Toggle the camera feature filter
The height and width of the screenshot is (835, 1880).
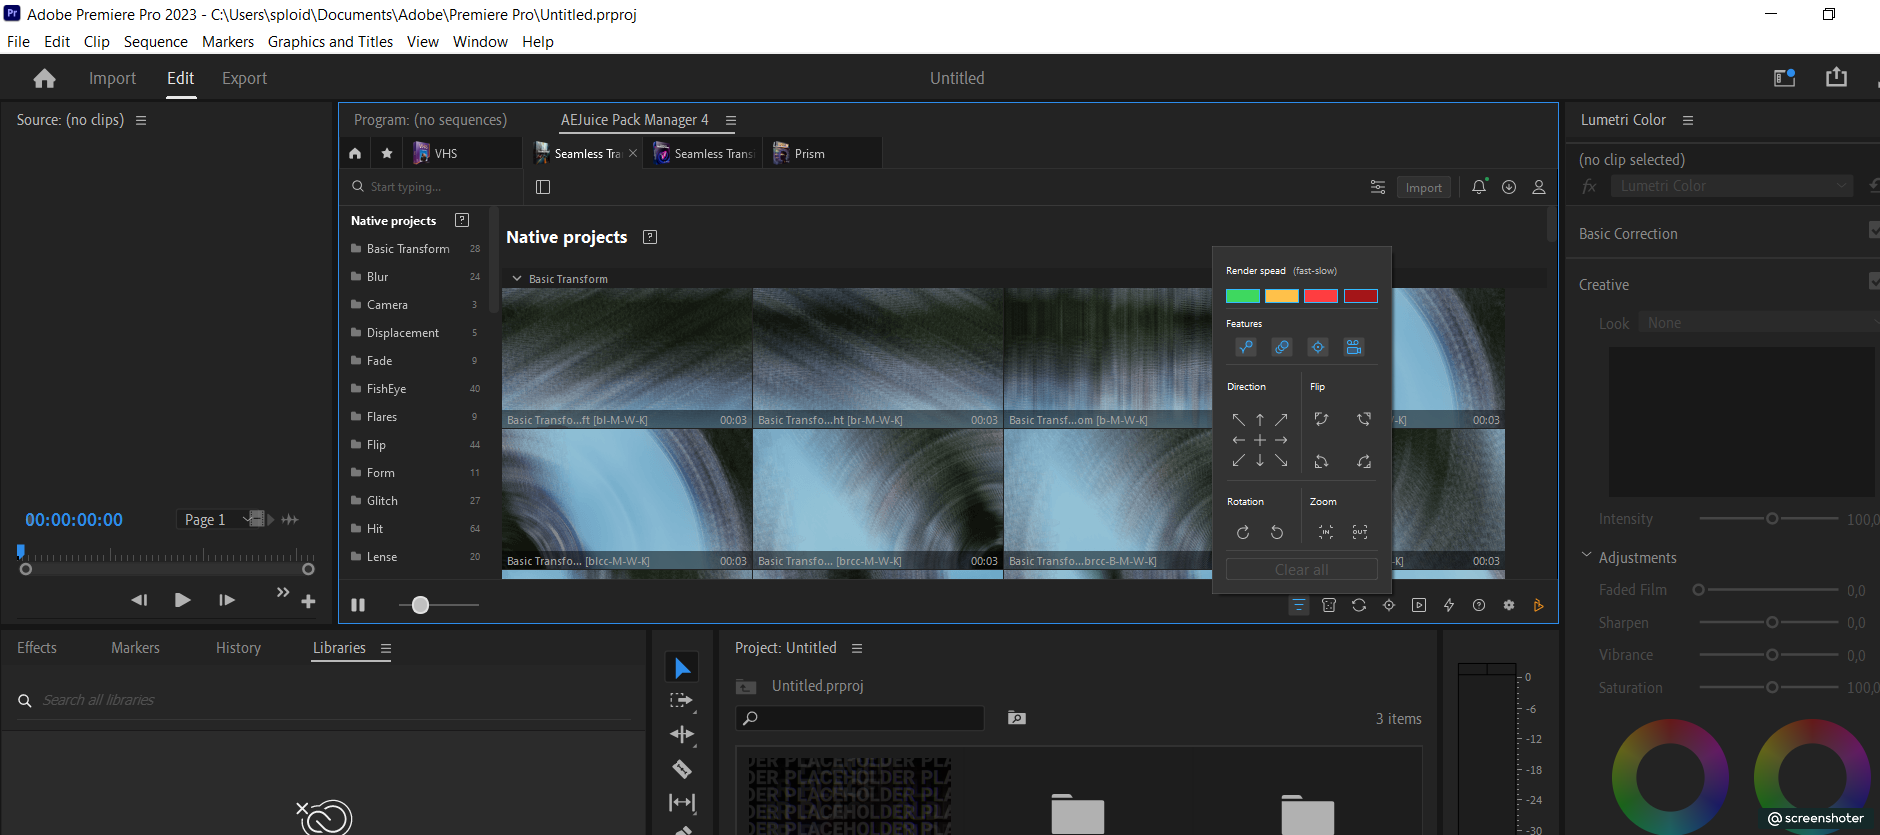(1354, 347)
